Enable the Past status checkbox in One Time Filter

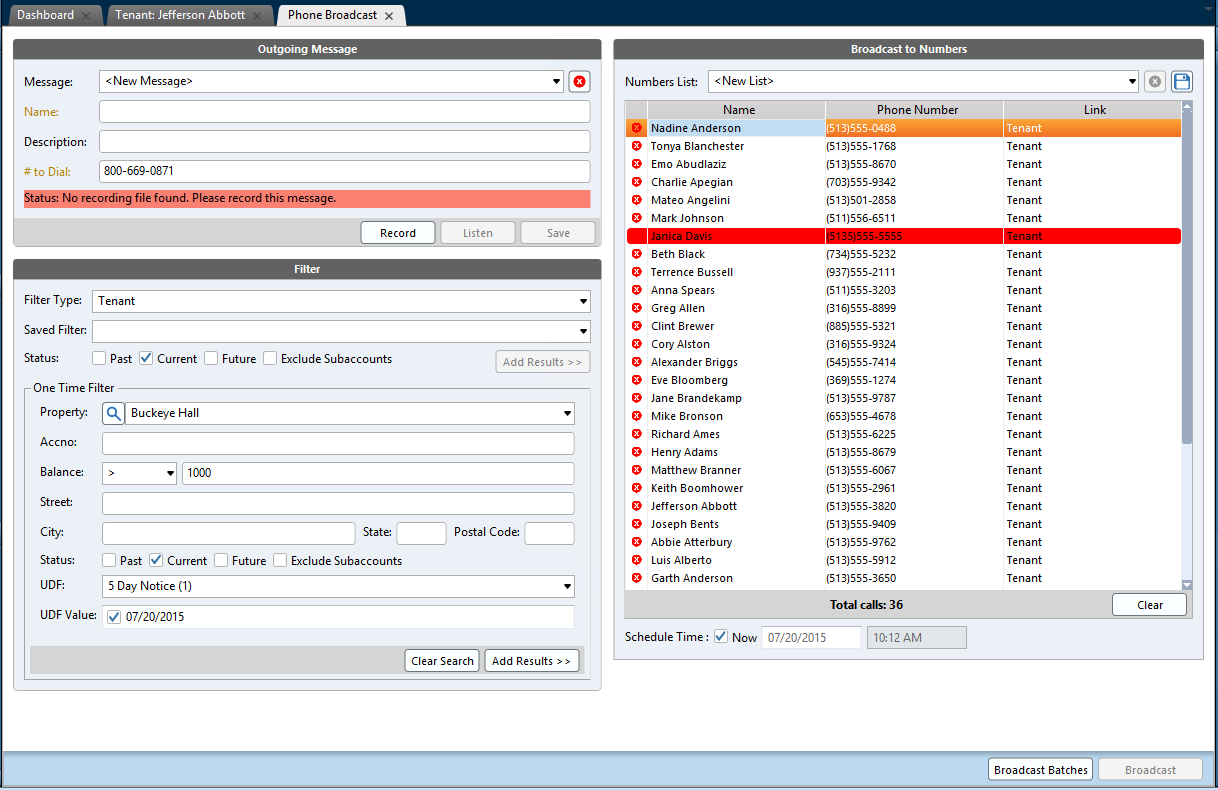click(x=109, y=561)
